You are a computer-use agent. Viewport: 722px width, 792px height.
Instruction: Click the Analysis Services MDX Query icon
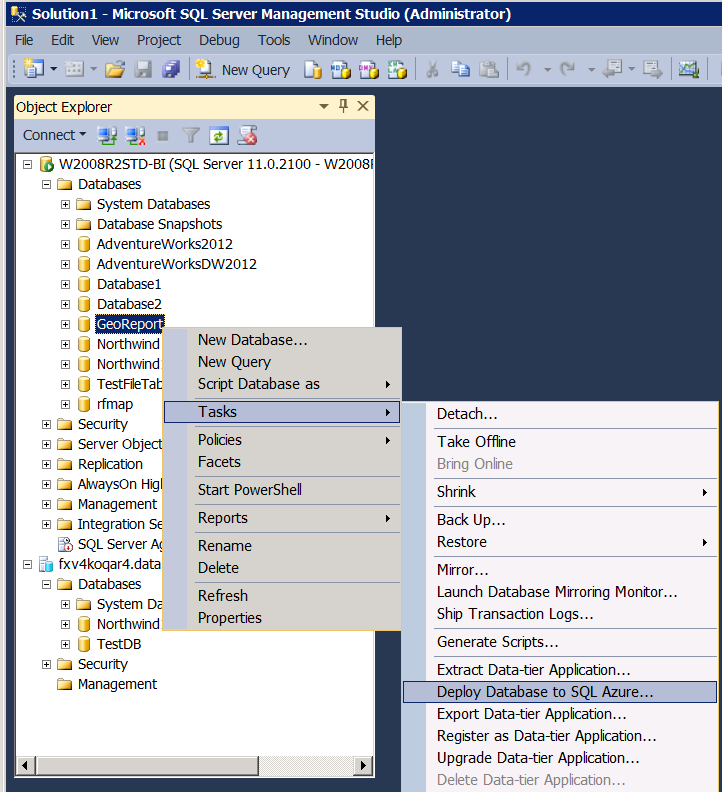[341, 69]
